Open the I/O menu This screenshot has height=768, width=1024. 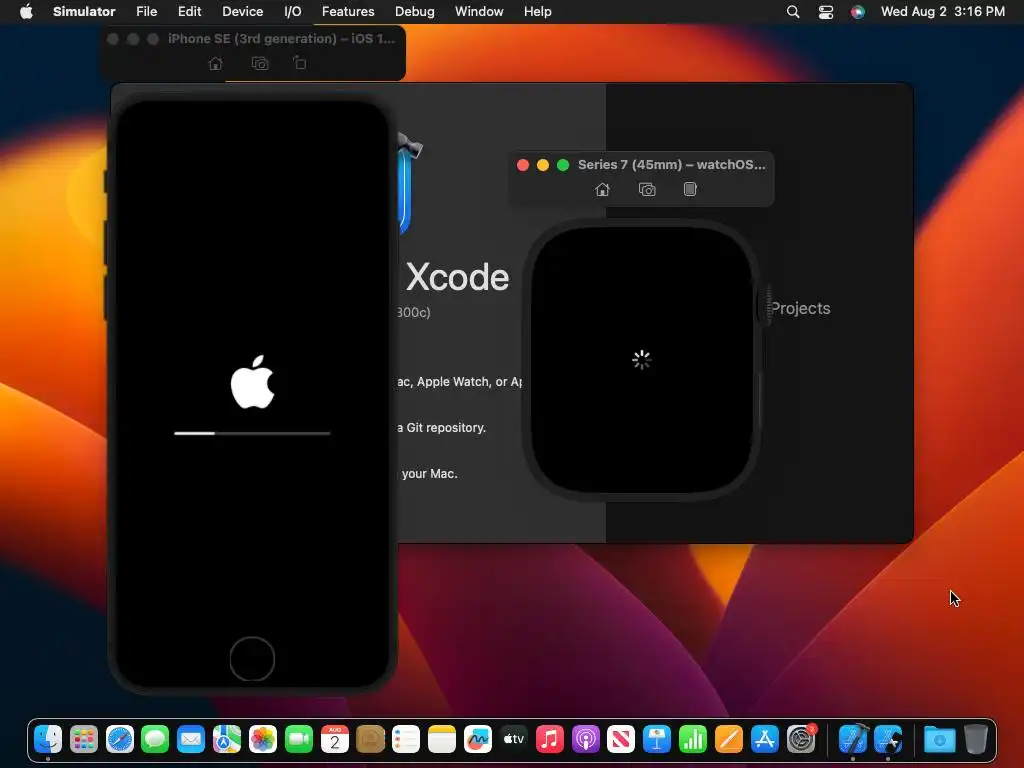click(293, 12)
